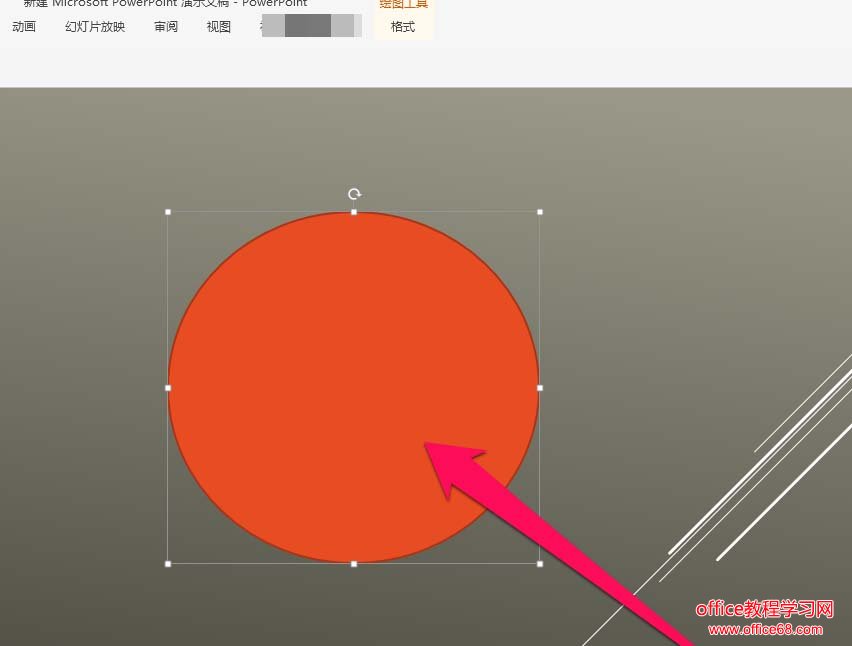852x646 pixels.
Task: Click the bottom-middle resize handle of the circle
Action: point(354,564)
